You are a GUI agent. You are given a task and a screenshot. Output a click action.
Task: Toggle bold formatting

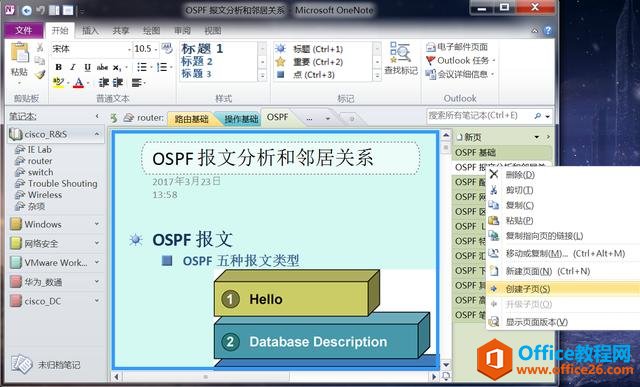click(x=59, y=67)
